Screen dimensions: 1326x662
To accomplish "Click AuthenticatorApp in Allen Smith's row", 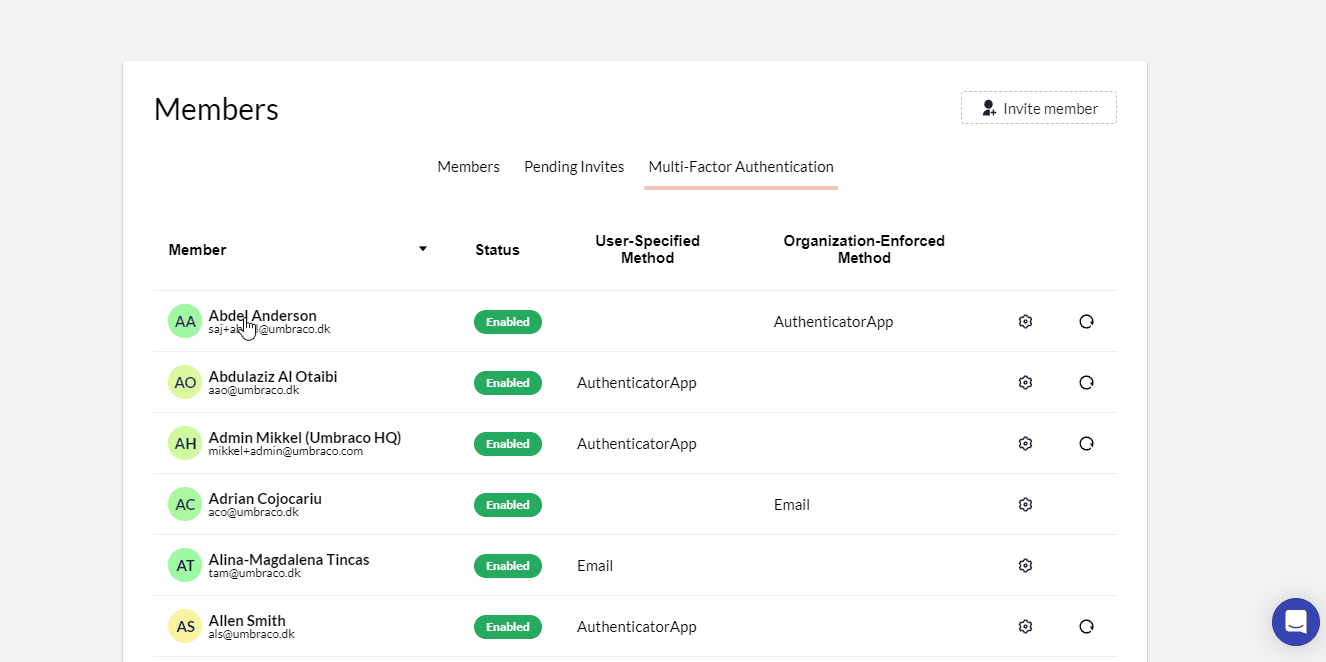I will pos(637,627).
